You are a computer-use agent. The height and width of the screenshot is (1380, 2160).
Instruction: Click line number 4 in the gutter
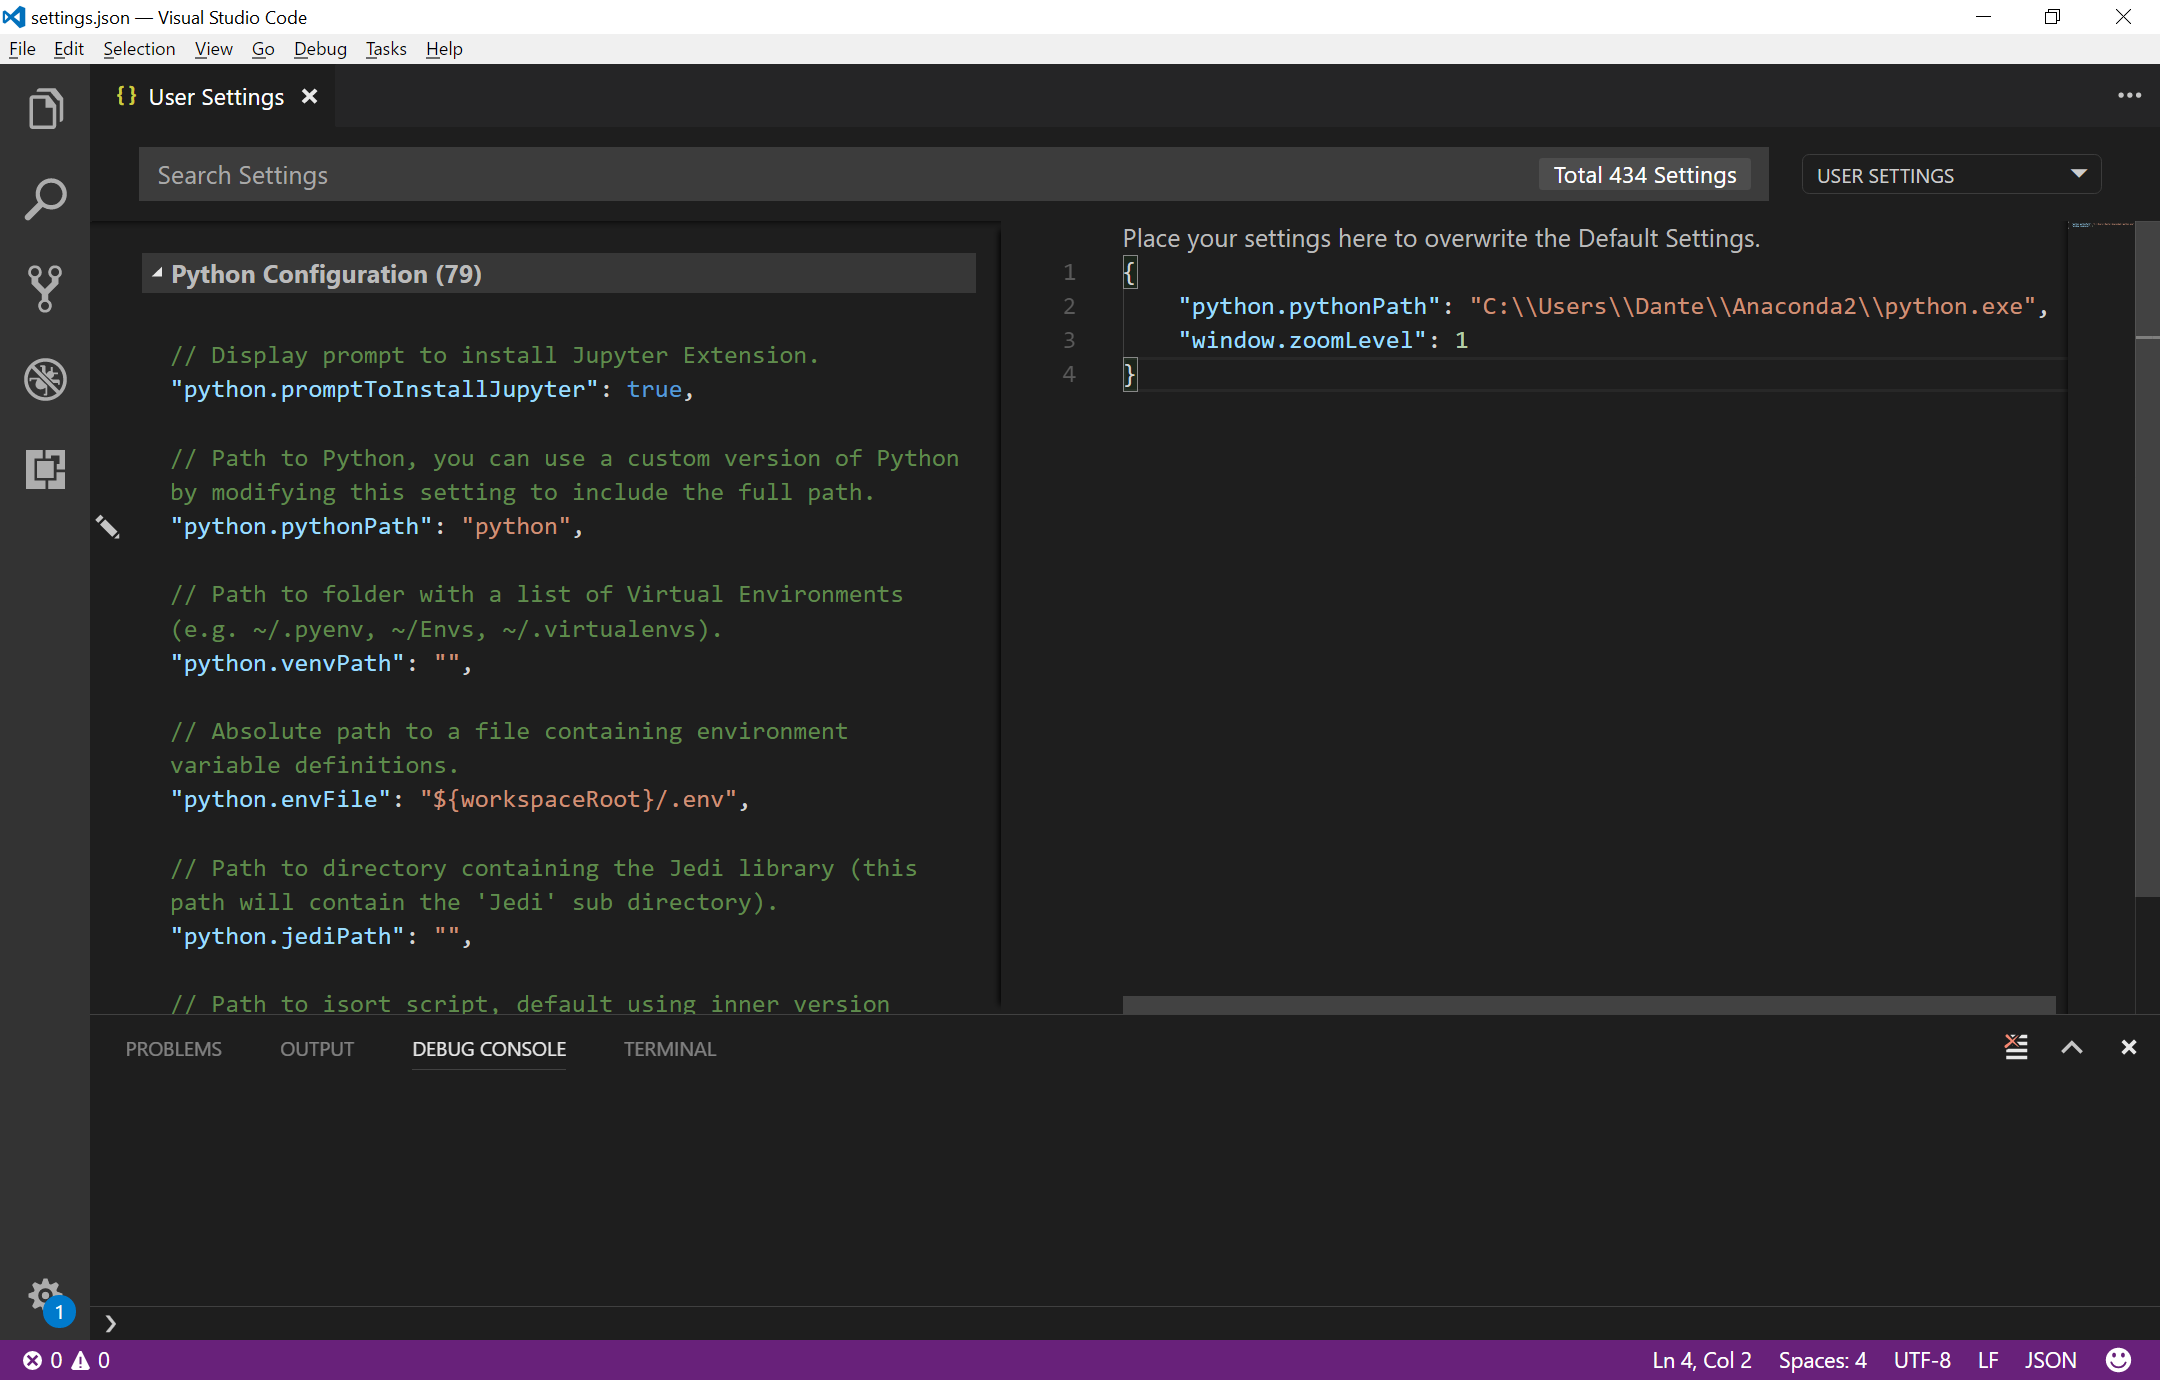click(x=1069, y=374)
